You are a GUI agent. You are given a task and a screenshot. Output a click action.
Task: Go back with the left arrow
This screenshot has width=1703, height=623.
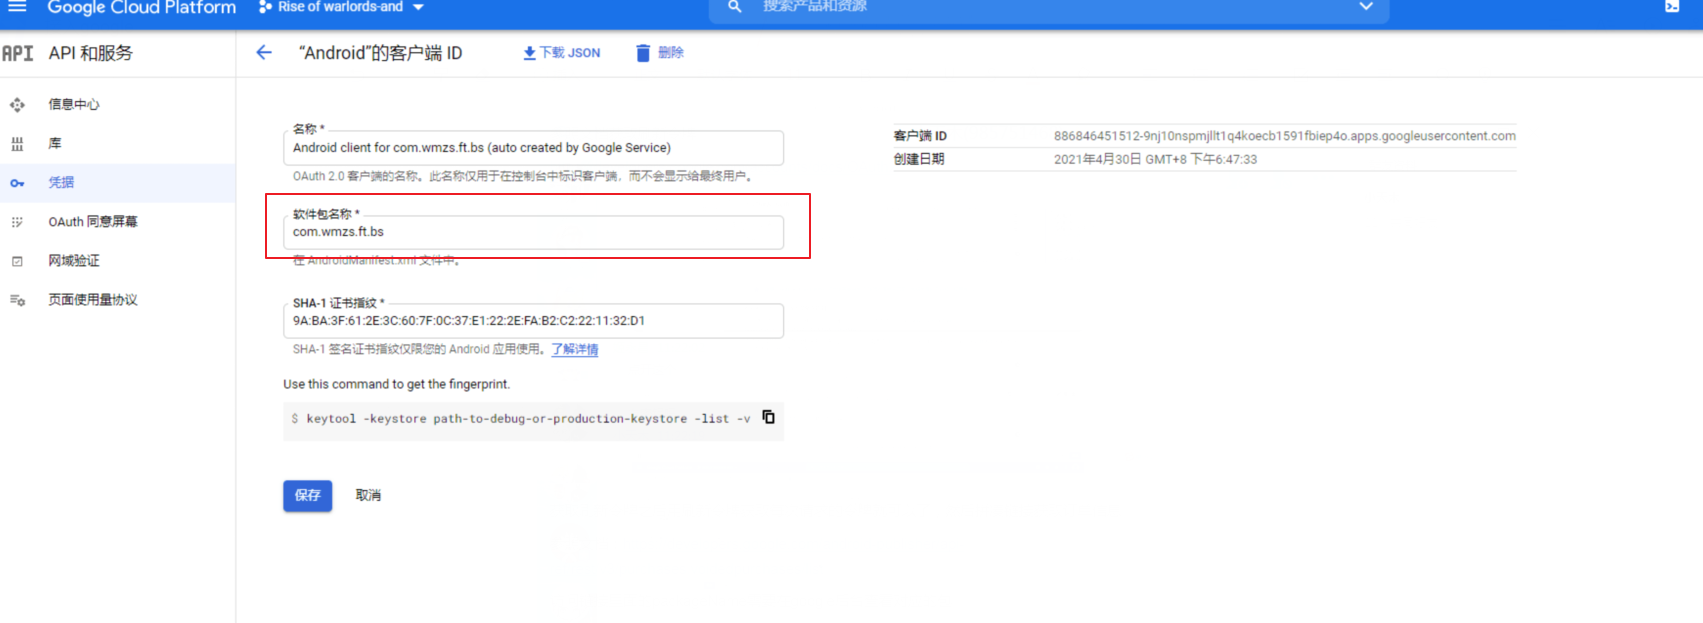coord(264,52)
